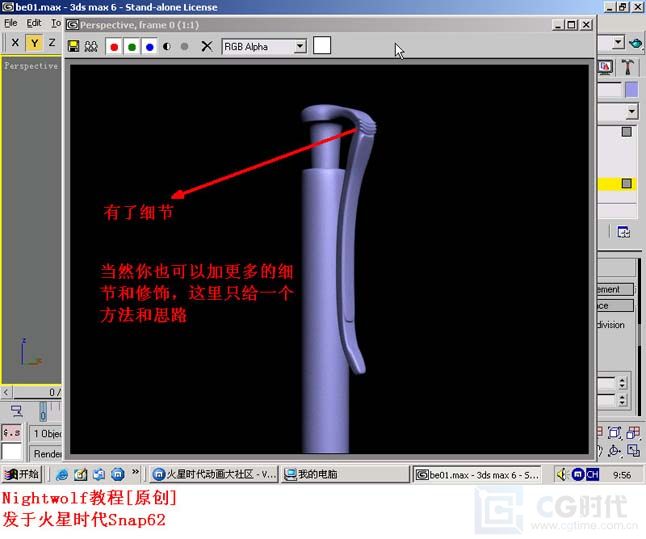Click Zoom Extents All icon
Screen dimensions: 646x539
(x=633, y=433)
